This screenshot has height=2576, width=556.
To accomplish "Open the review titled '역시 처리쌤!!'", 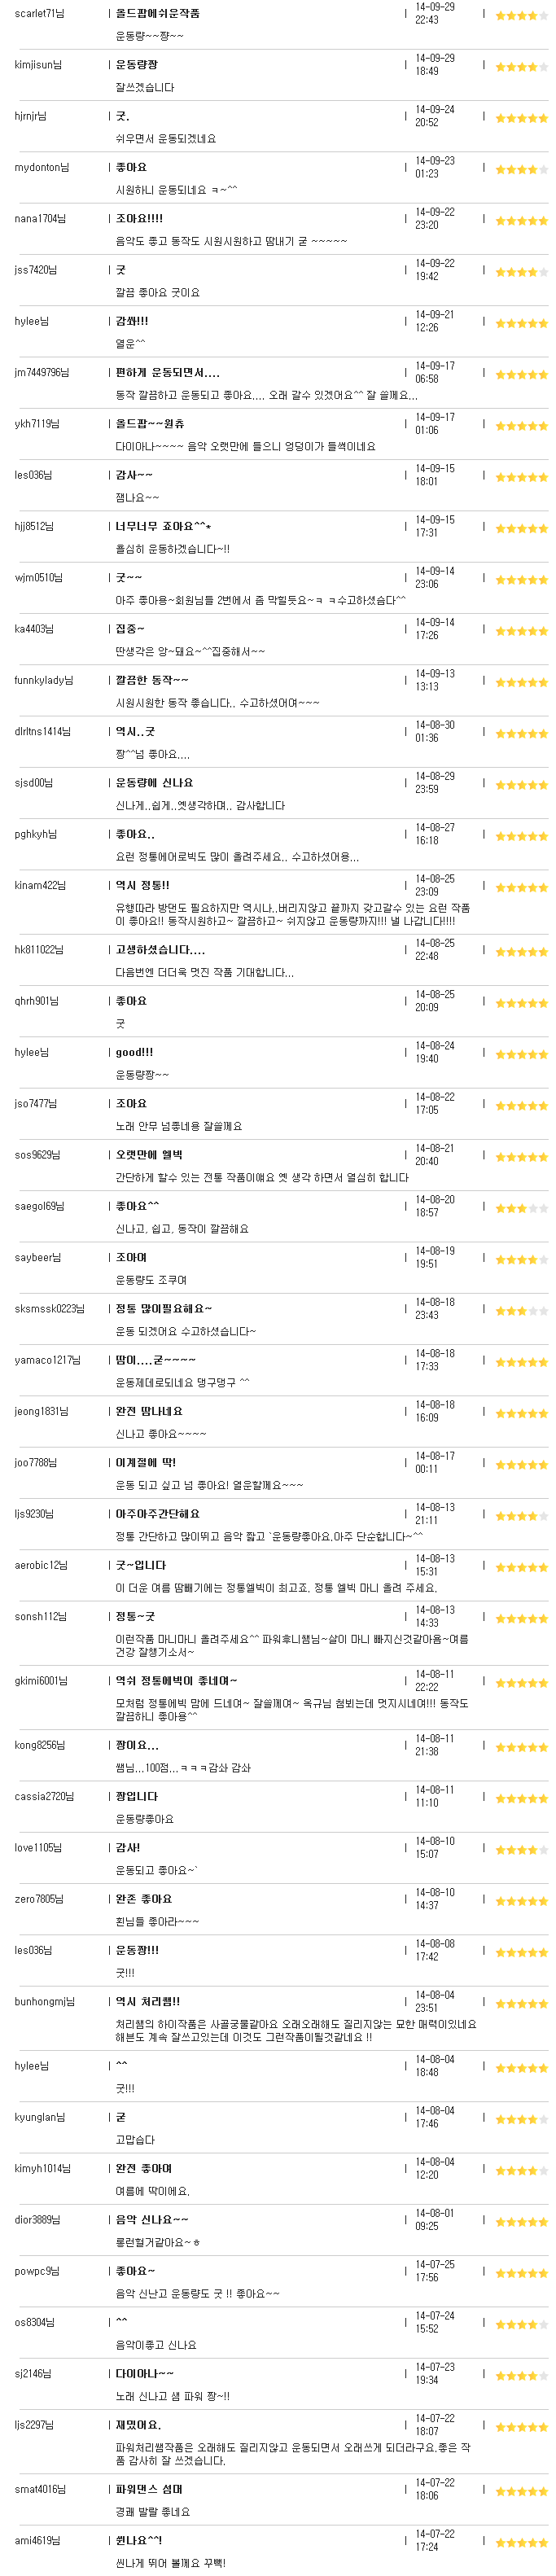I will pyautogui.click(x=147, y=2001).
